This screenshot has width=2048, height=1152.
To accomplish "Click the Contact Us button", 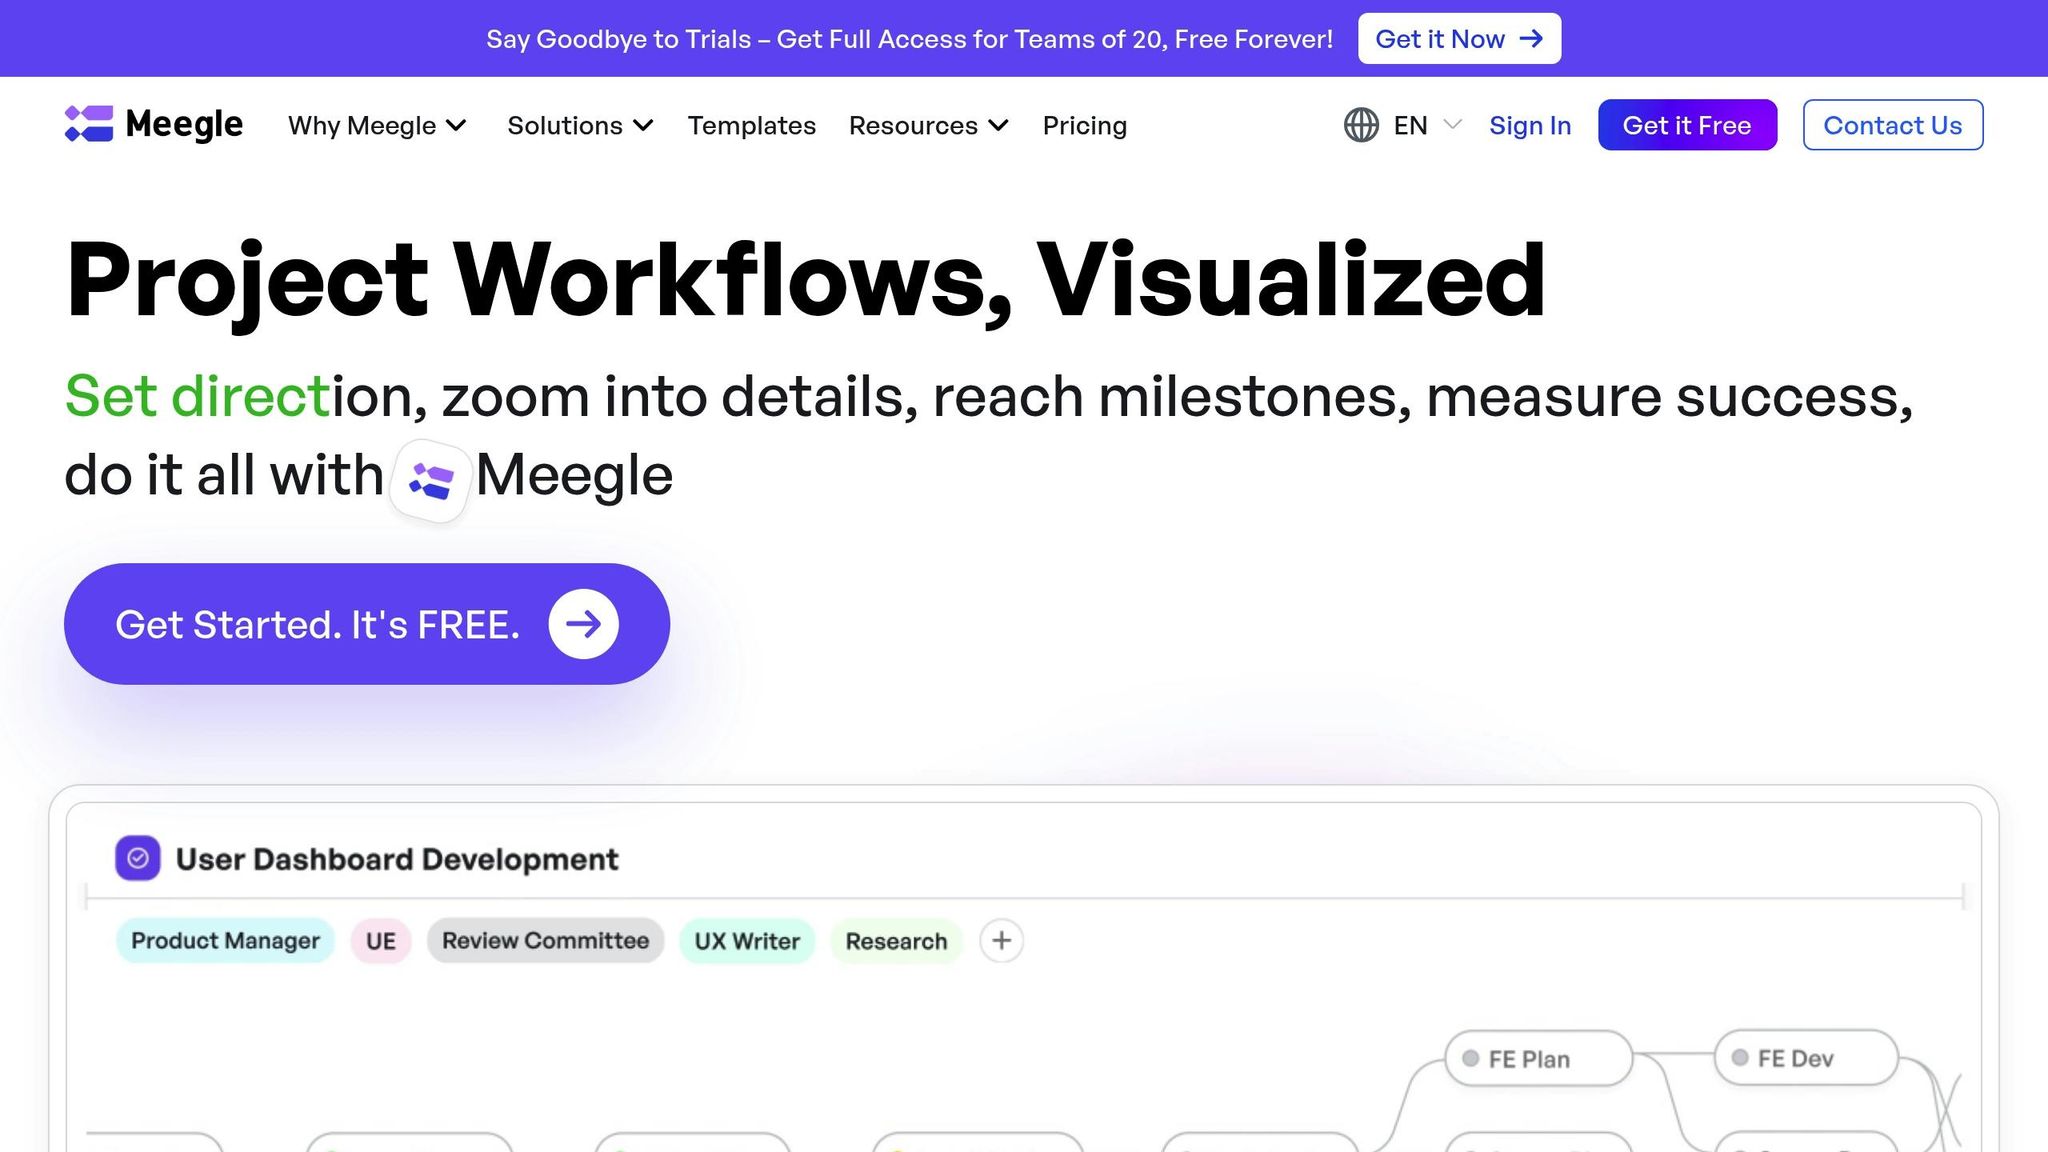I will click(x=1892, y=125).
